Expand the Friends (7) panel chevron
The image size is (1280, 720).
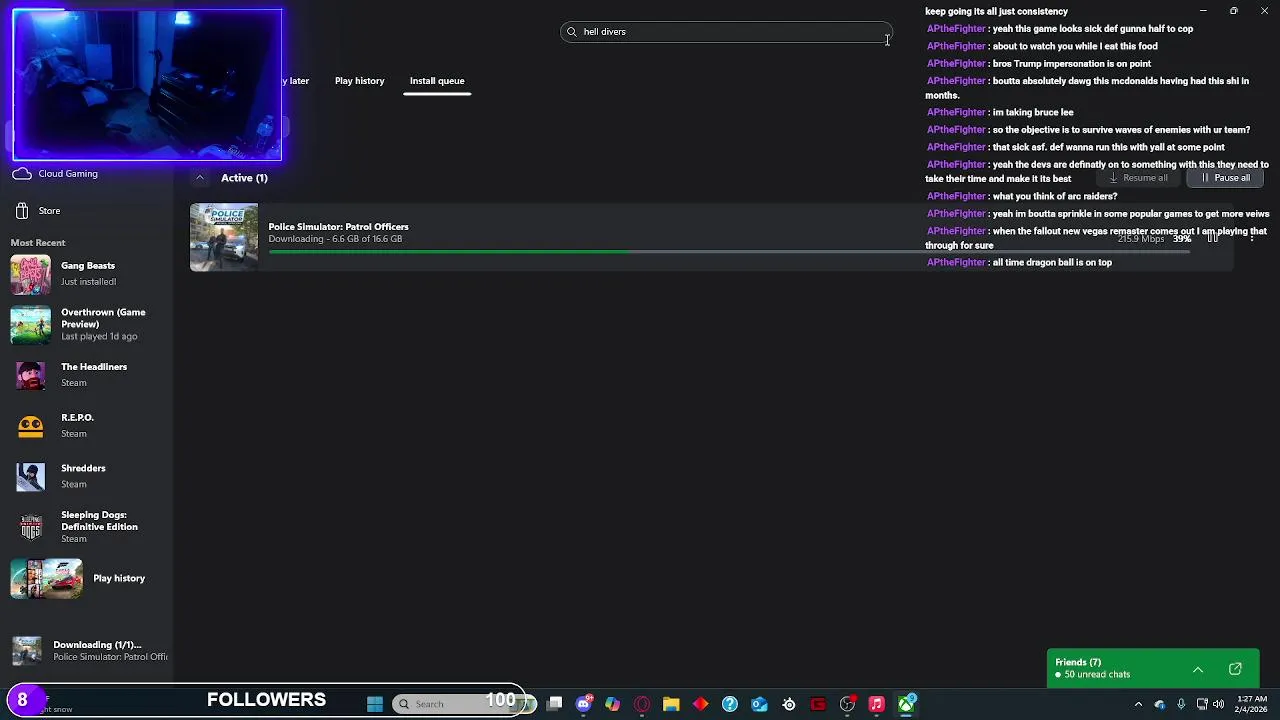[1197, 669]
